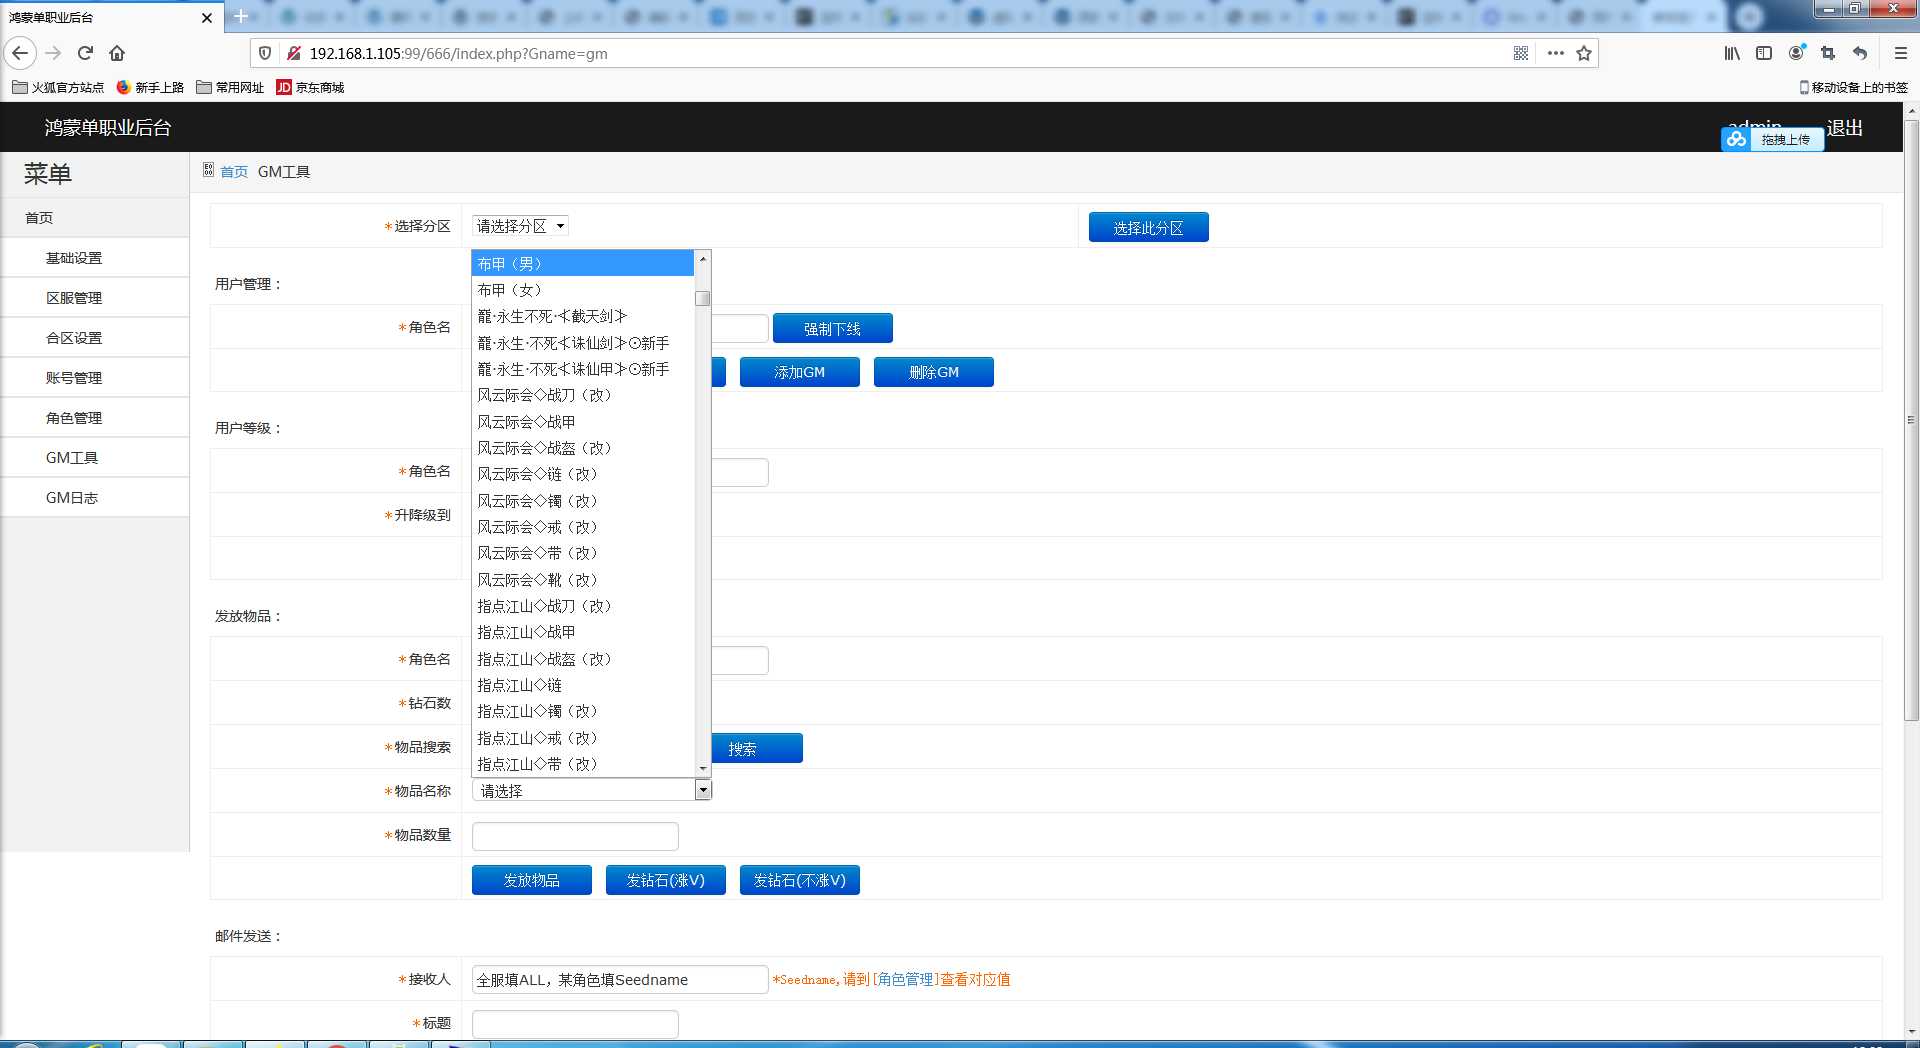Open Firefox library icon

click(x=1732, y=53)
